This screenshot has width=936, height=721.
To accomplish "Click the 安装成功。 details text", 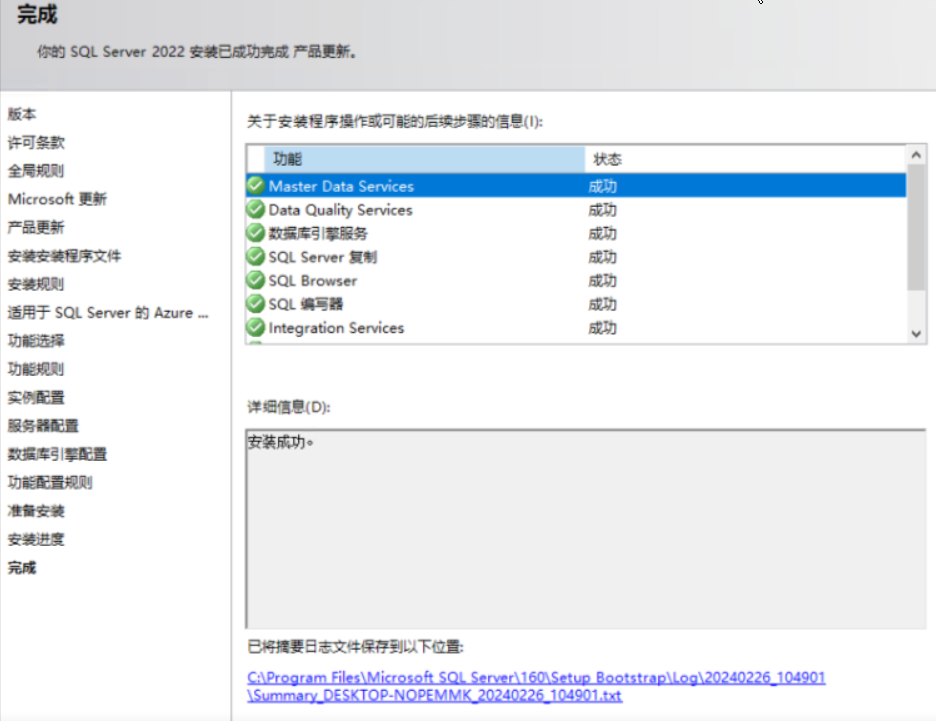I will [281, 442].
